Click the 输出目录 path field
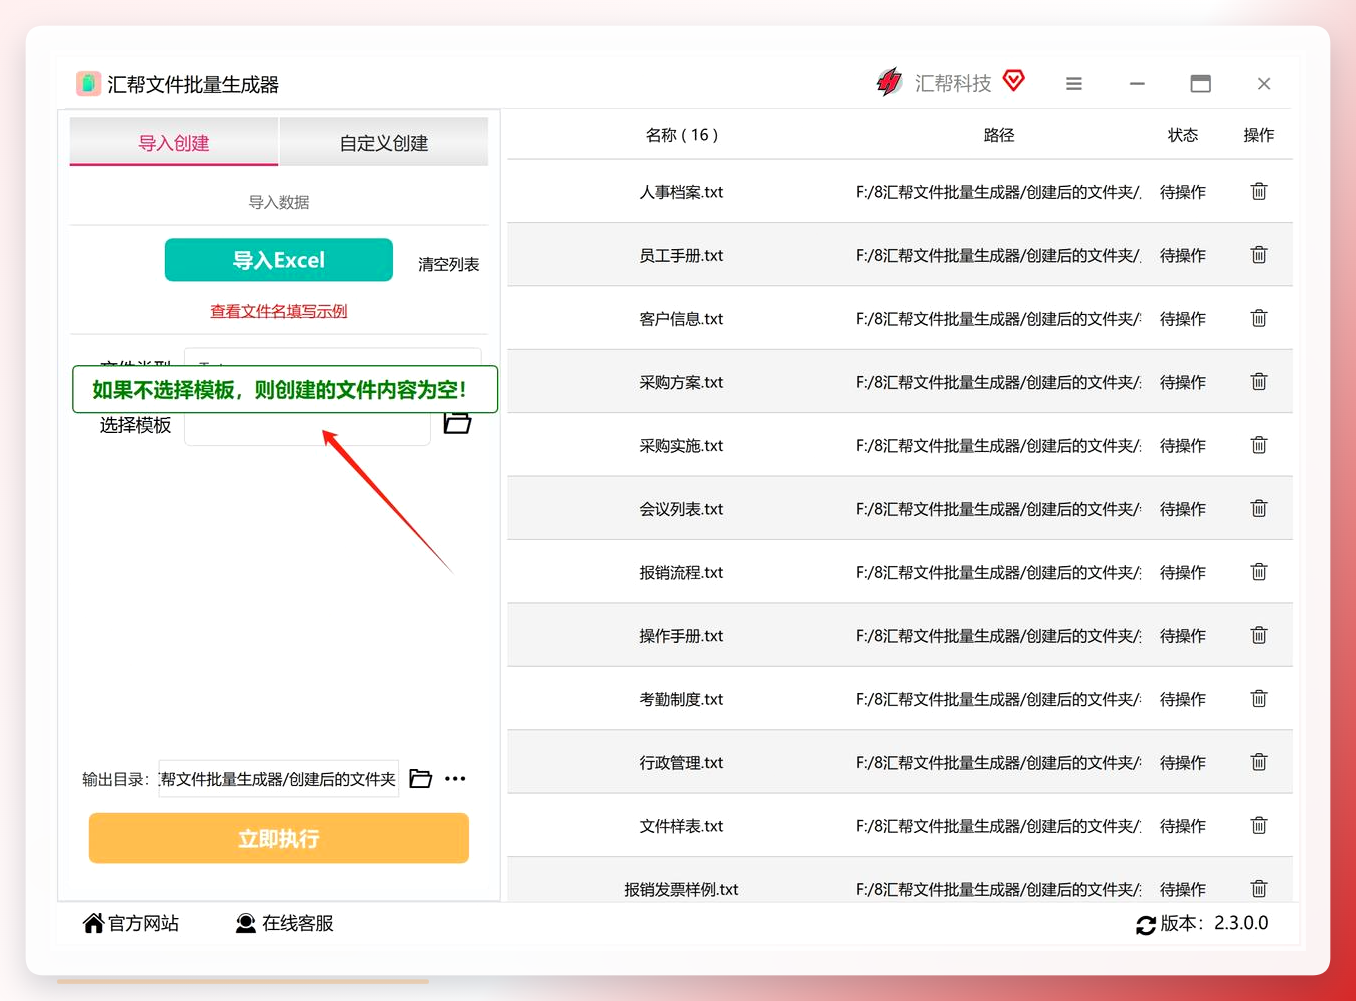The image size is (1356, 1001). click(279, 779)
